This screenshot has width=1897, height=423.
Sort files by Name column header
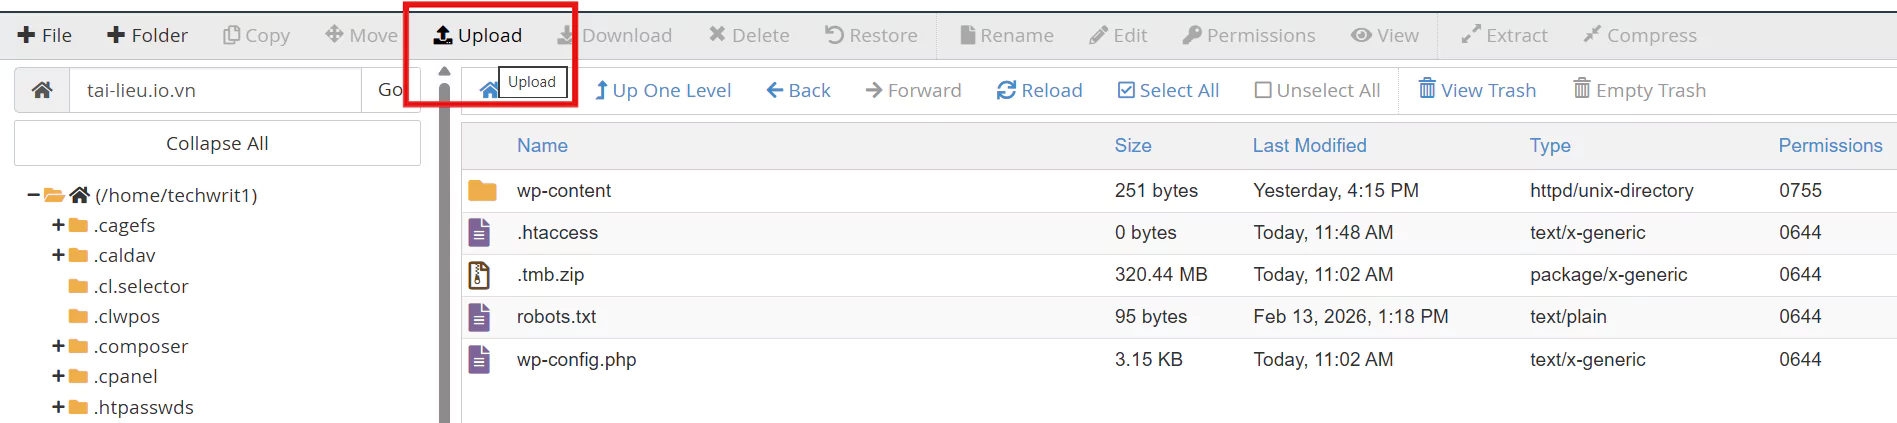pos(542,146)
